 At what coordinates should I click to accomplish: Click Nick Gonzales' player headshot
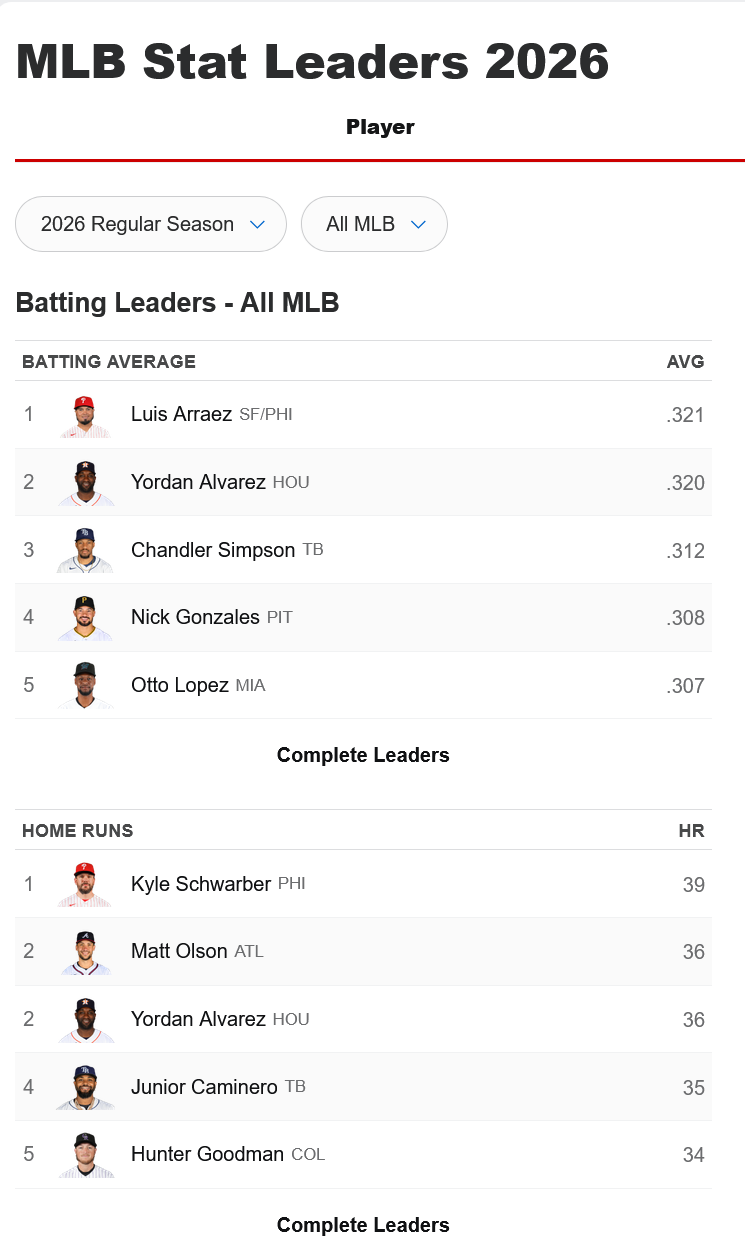(85, 618)
